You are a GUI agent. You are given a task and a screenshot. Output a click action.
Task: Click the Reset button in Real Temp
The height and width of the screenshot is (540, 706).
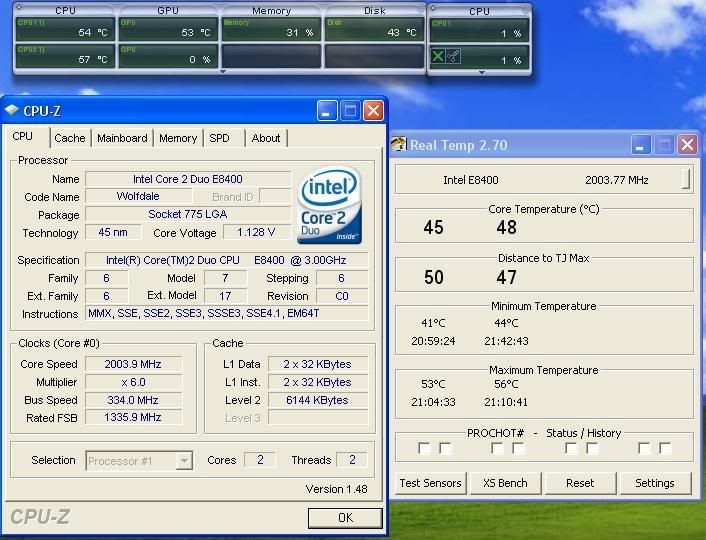(x=580, y=483)
